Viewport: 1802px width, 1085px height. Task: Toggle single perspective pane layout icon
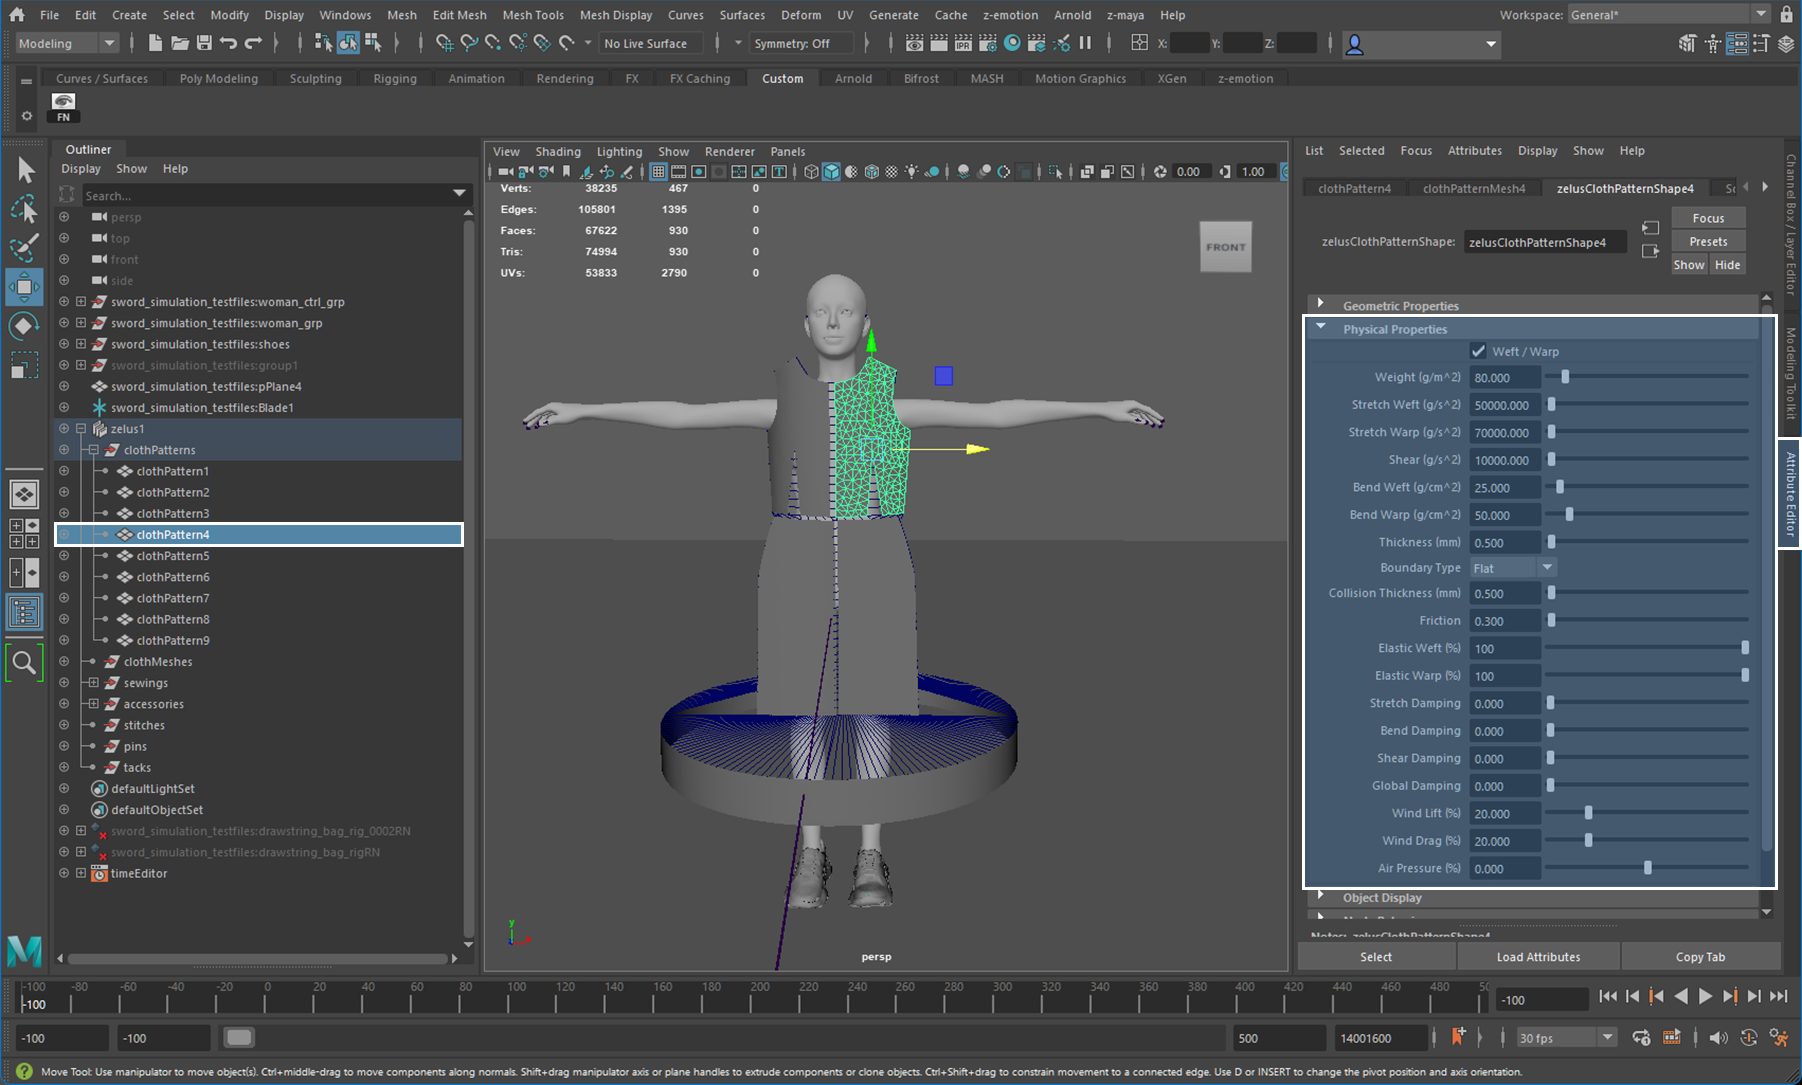(x=24, y=494)
